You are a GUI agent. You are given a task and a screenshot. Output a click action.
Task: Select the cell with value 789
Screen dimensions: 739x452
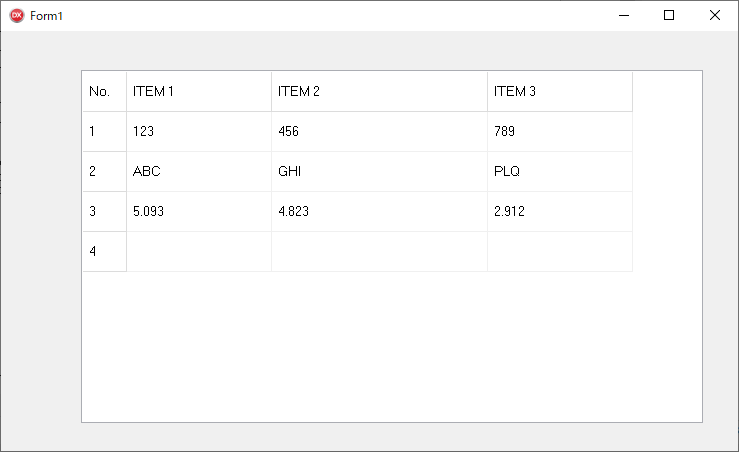coord(560,131)
